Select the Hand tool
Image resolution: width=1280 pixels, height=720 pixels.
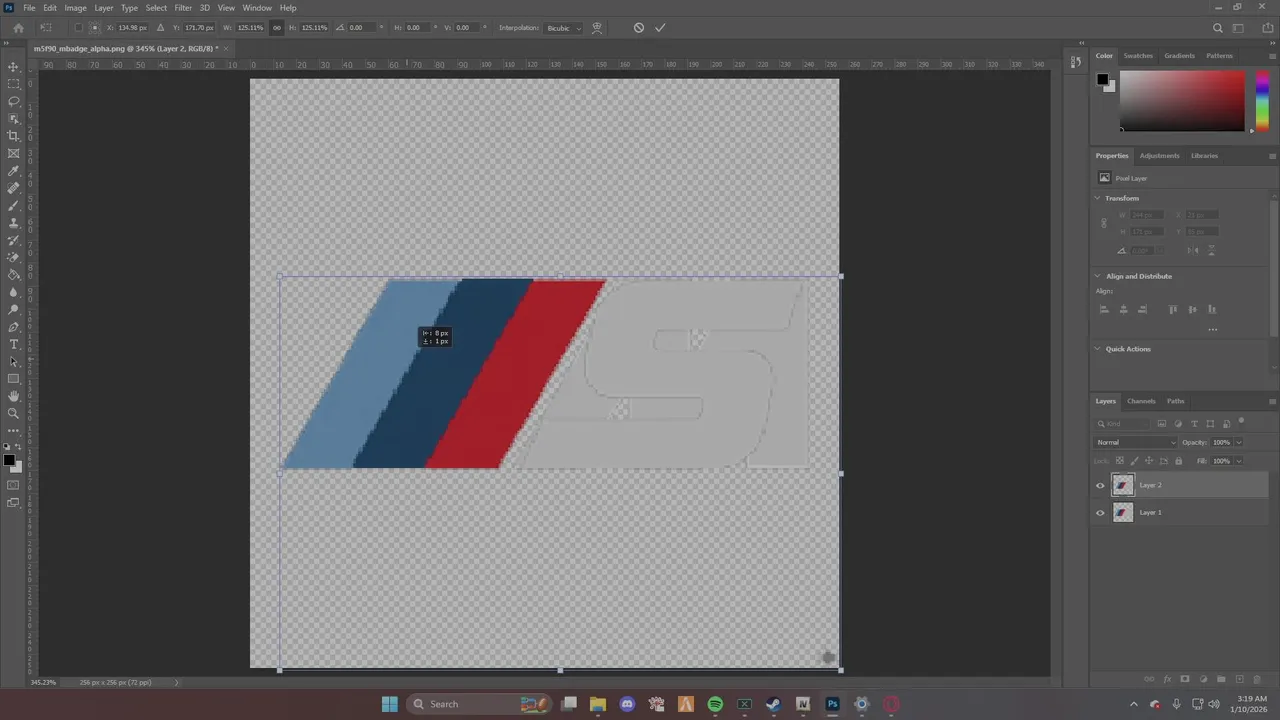[x=14, y=396]
